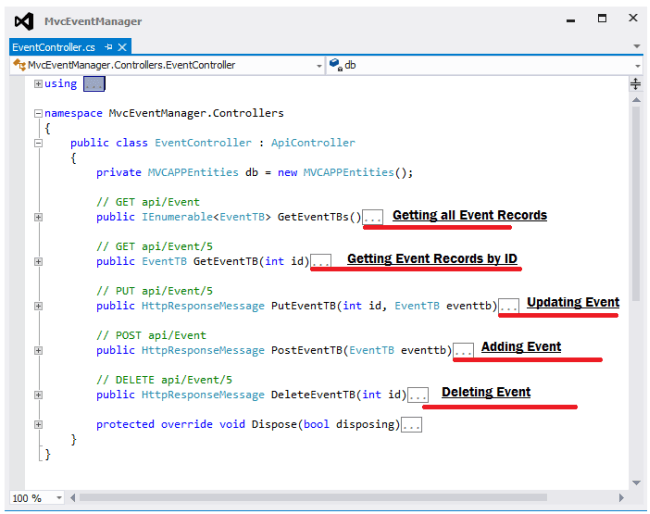The height and width of the screenshot is (514, 650).
Task: Select the EventController.cs tab
Action: [x=53, y=47]
